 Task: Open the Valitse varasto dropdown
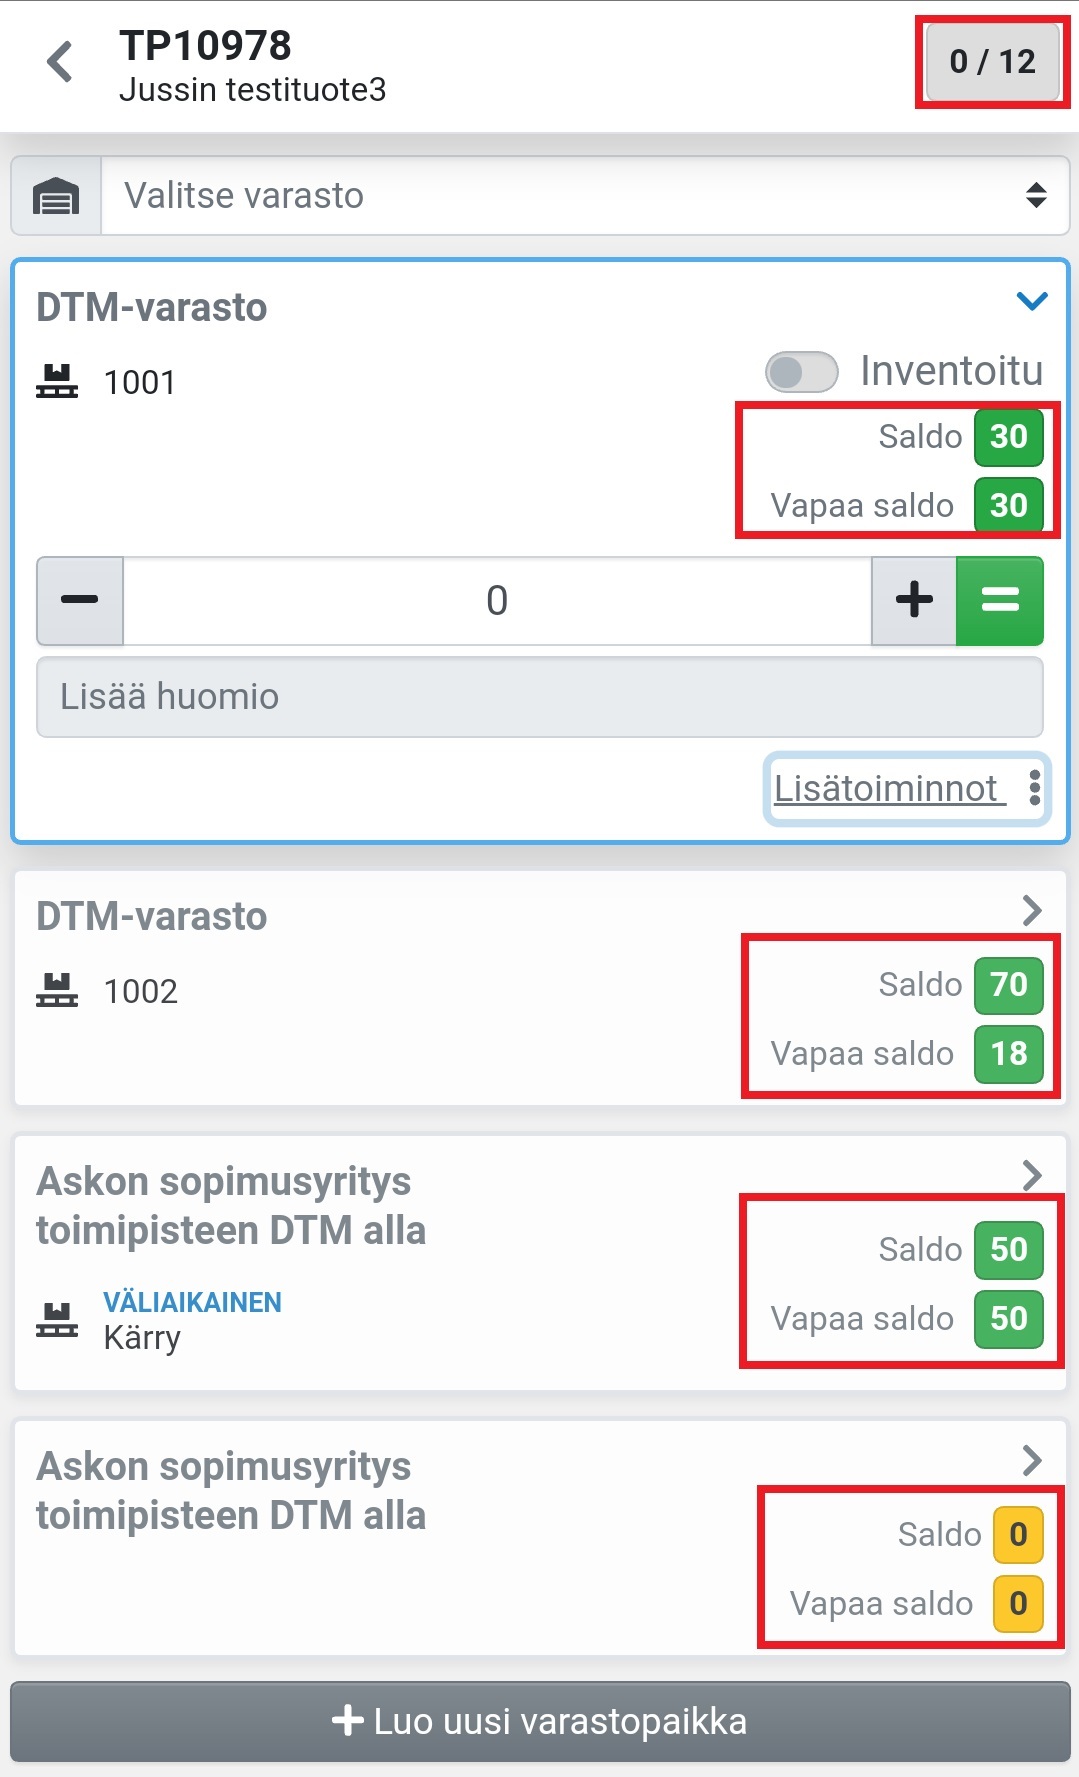pyautogui.click(x=585, y=196)
